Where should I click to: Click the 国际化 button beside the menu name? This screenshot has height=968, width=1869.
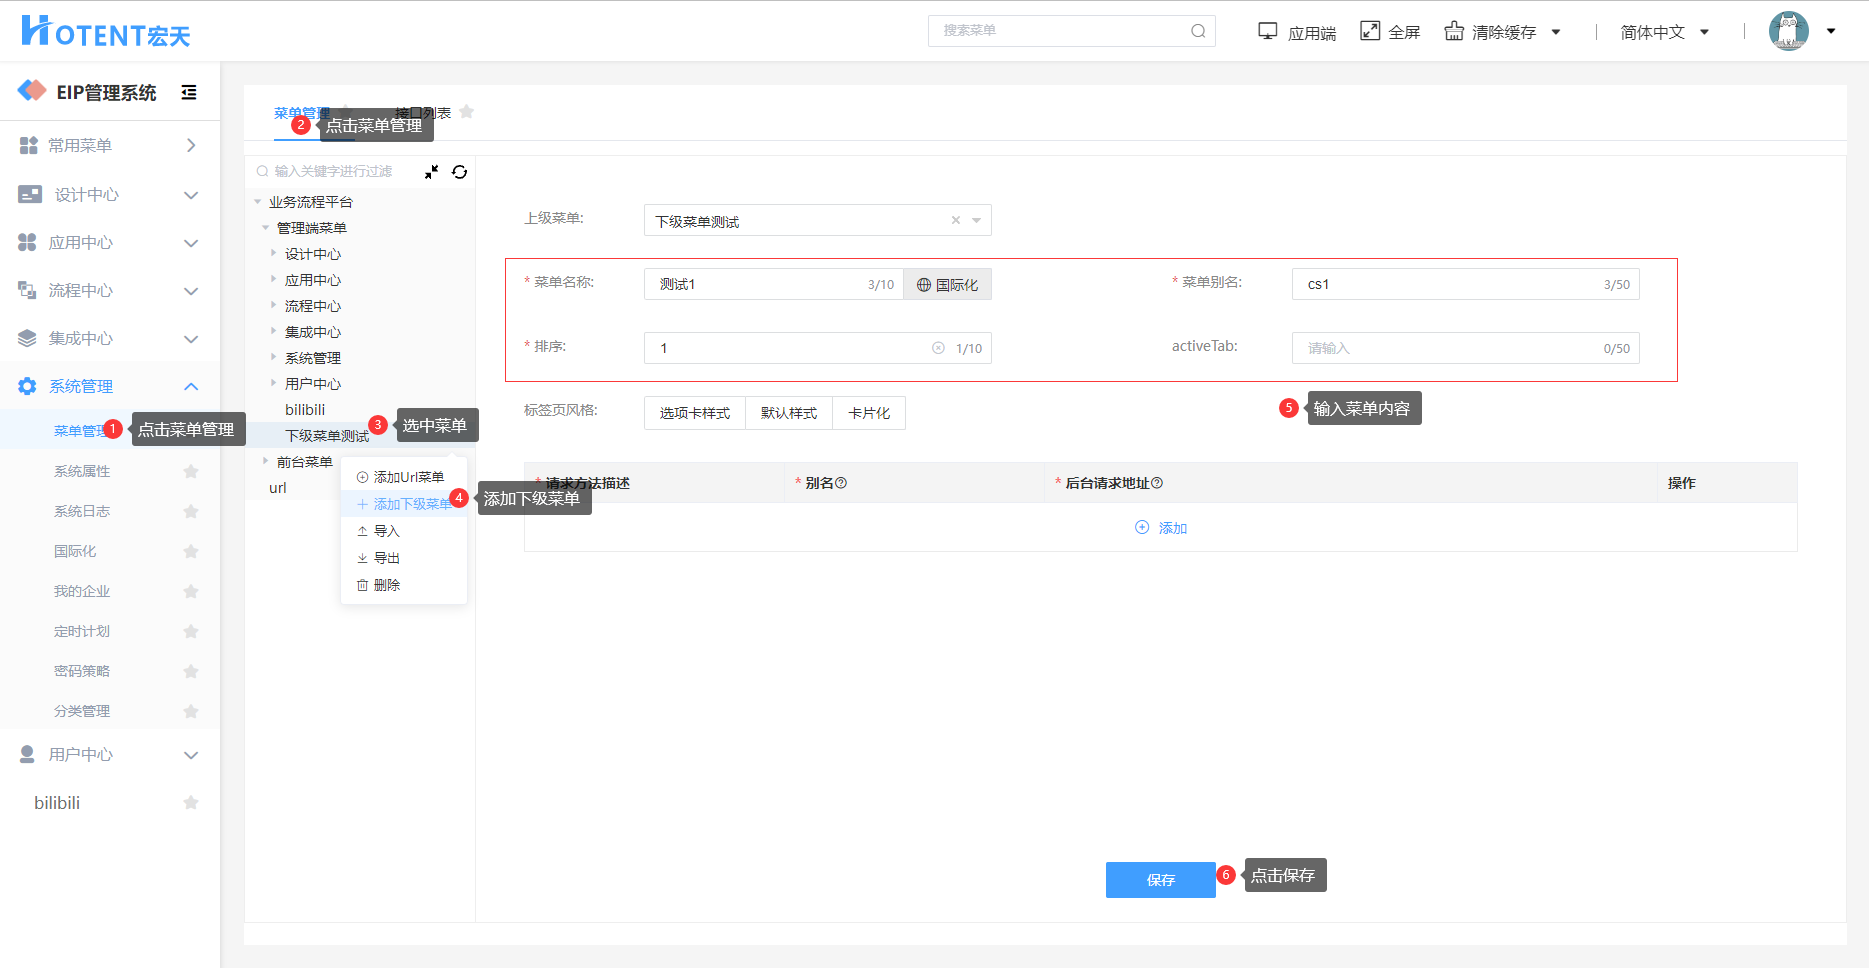point(947,285)
